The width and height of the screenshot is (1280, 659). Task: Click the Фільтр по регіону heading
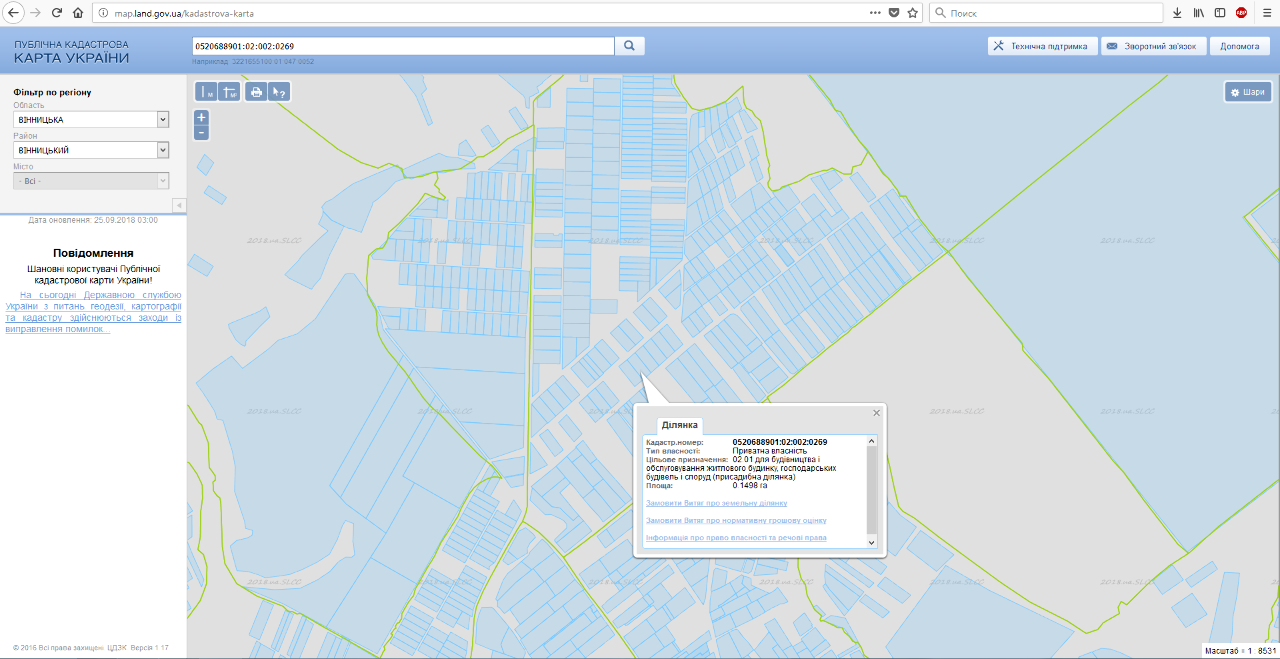tap(53, 92)
